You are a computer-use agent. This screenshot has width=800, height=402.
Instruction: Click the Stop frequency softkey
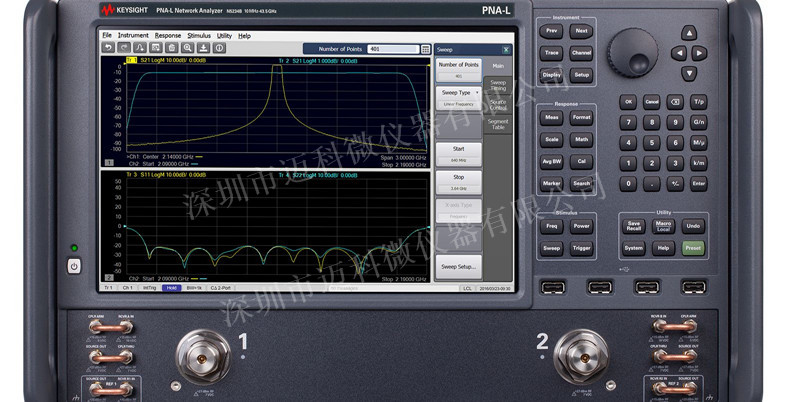[x=459, y=182]
